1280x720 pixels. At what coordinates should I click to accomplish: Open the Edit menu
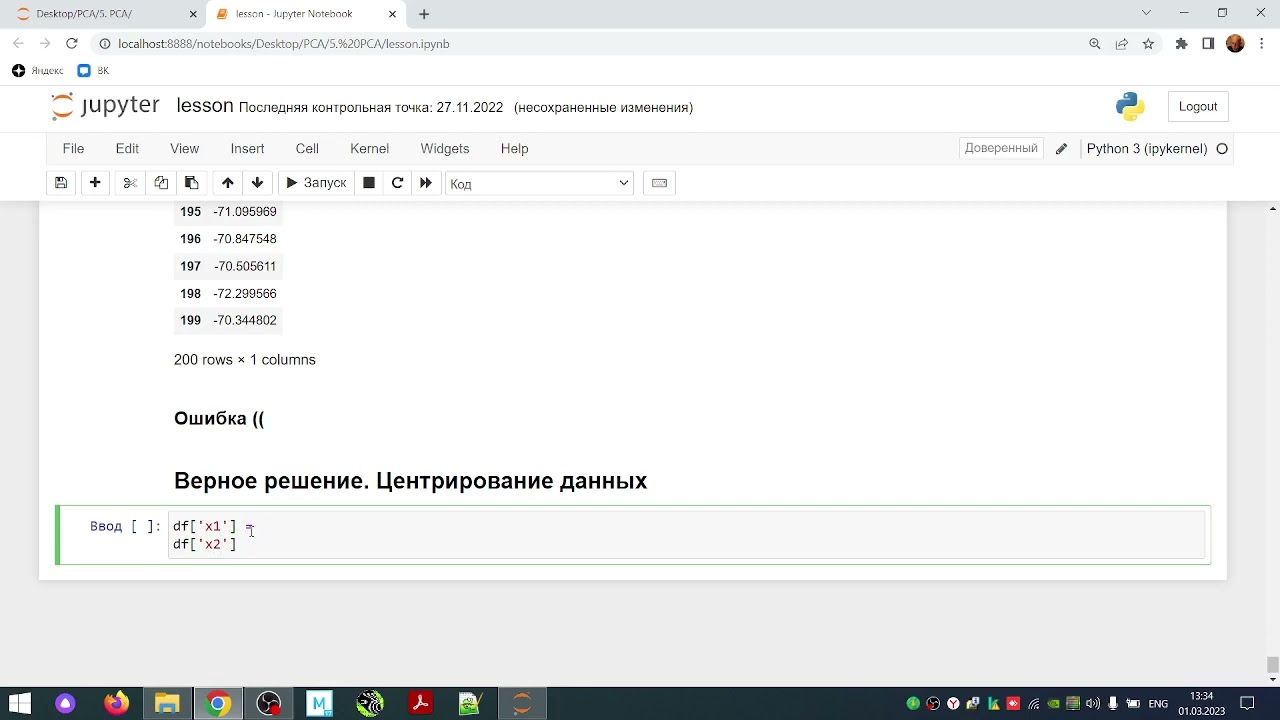pos(127,148)
